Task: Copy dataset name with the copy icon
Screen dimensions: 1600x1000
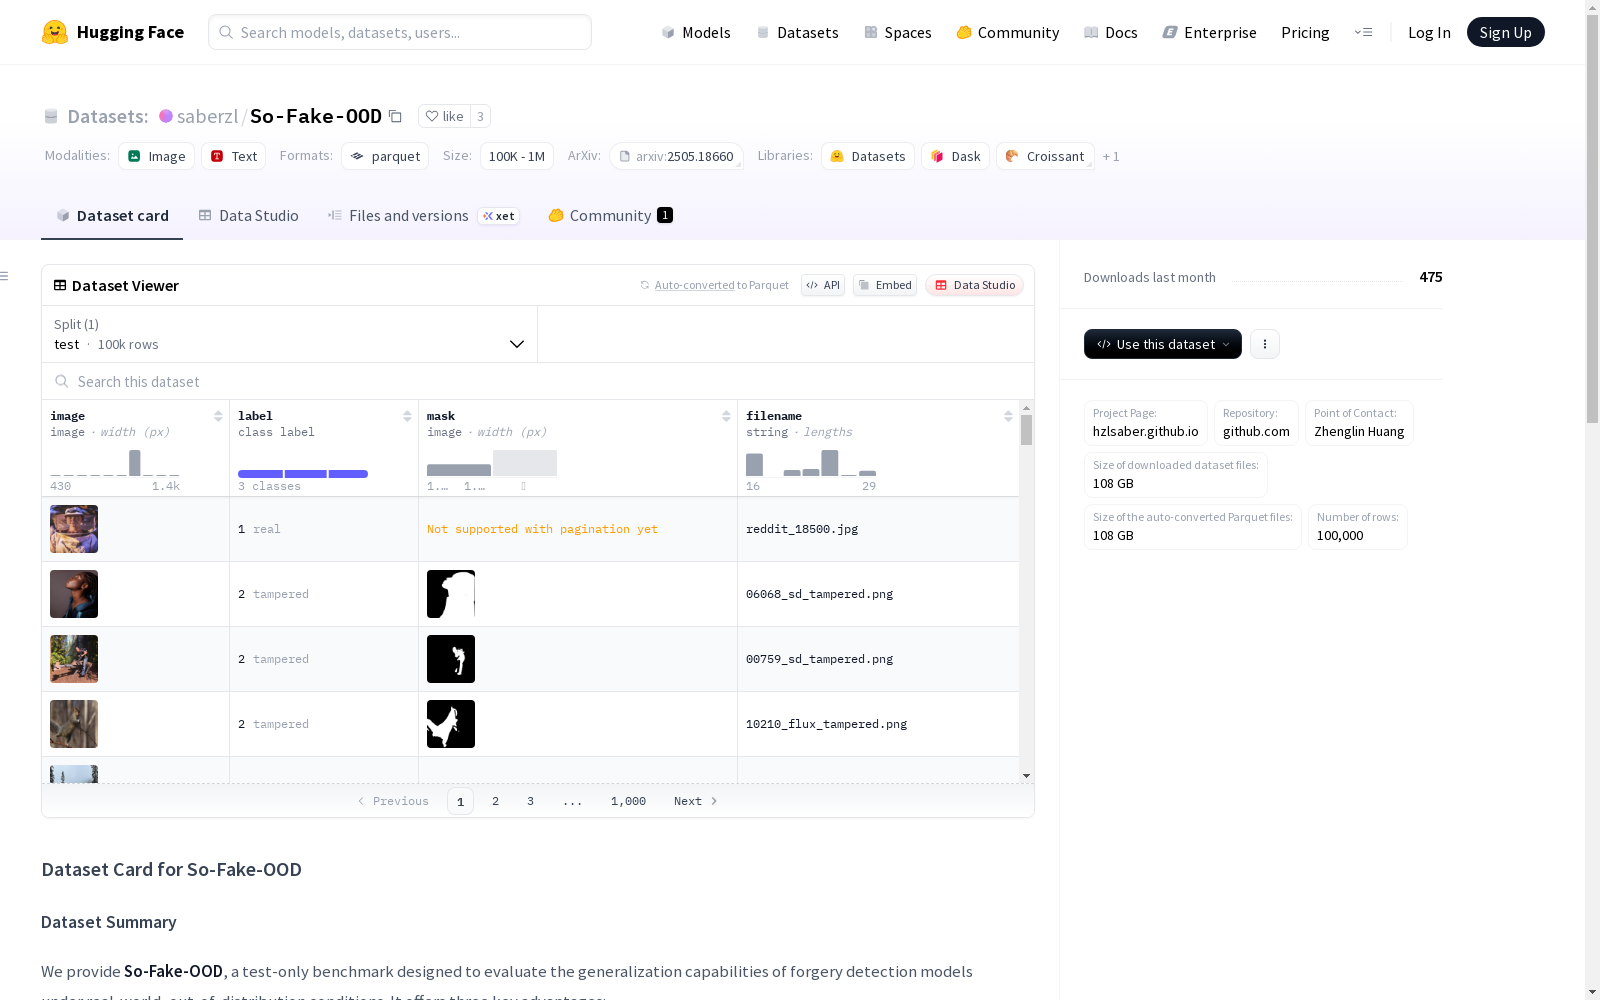Action: pos(396,116)
